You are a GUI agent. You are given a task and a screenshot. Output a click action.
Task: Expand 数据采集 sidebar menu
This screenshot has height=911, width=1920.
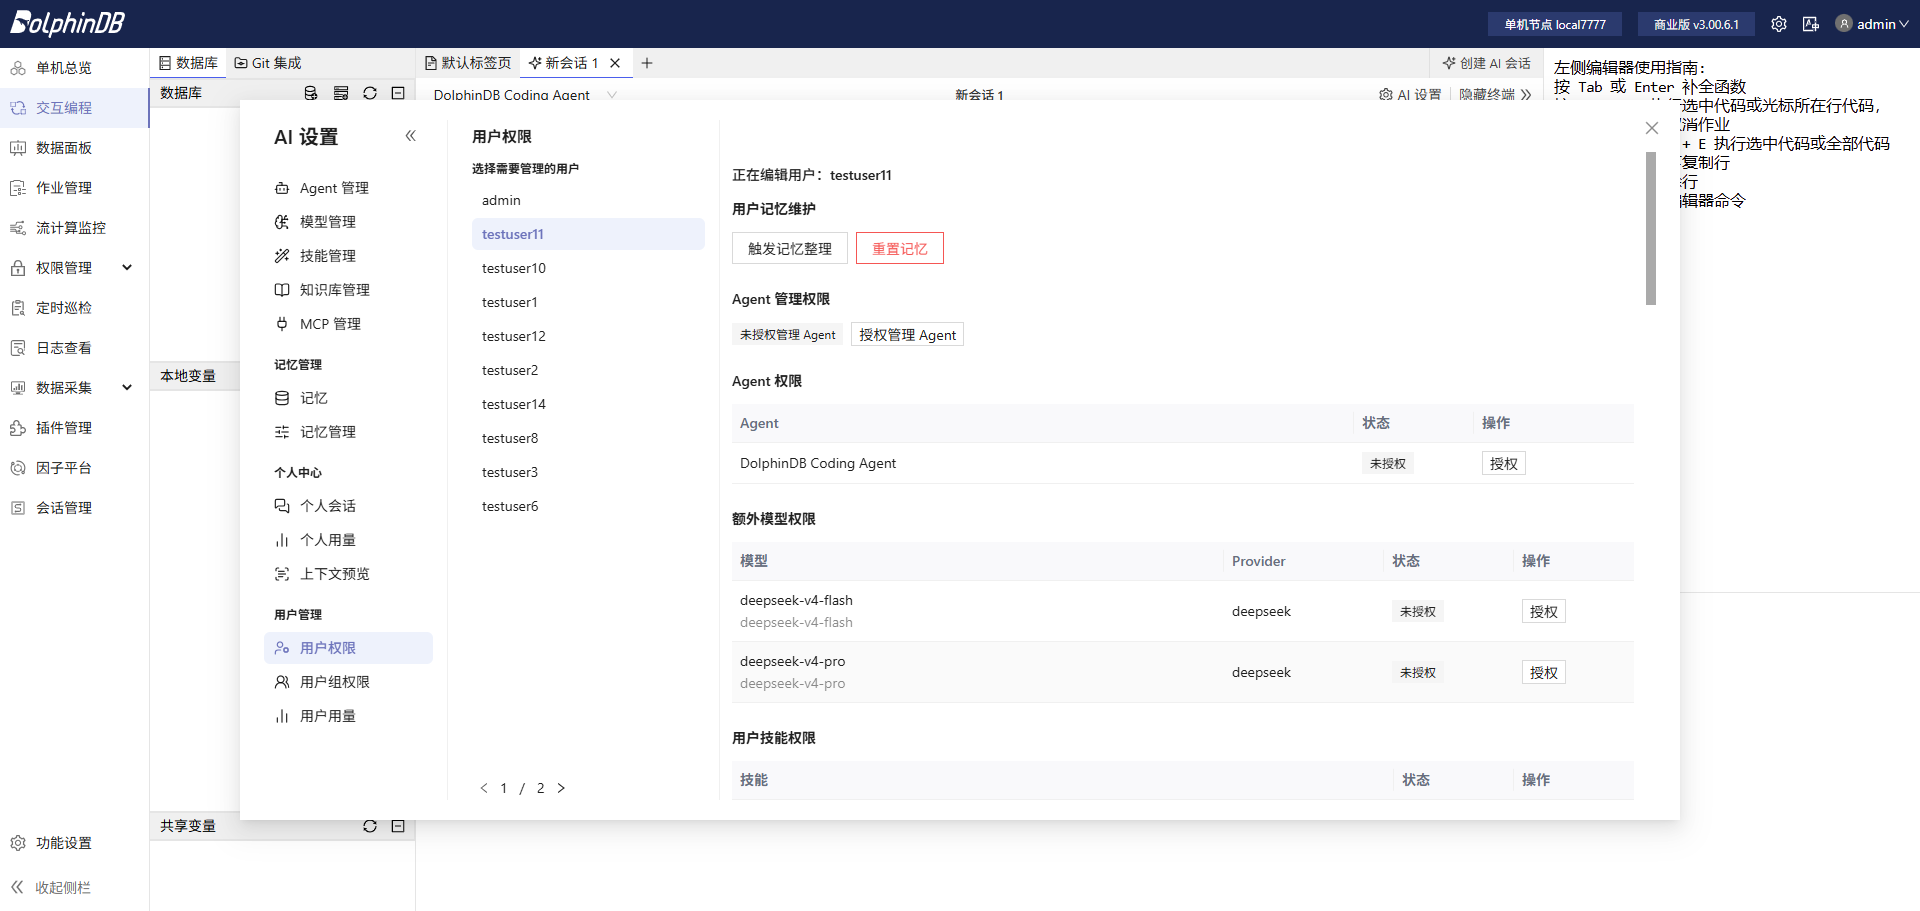coord(127,388)
